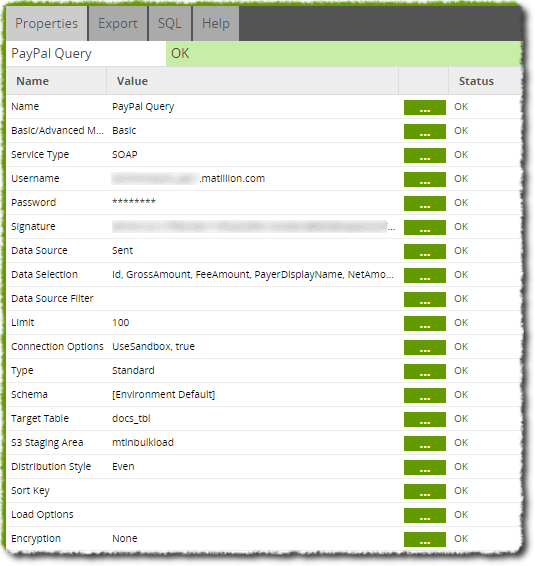
Task: Click the ... button for Target Table
Action: tap(425, 419)
